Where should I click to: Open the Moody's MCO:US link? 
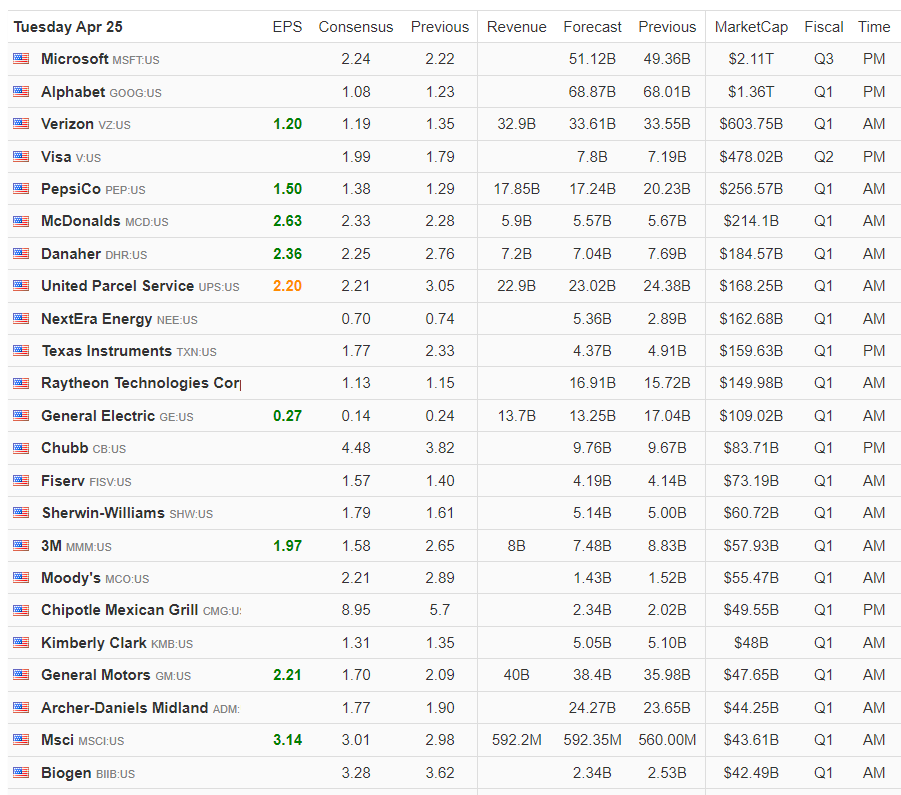(x=95, y=578)
